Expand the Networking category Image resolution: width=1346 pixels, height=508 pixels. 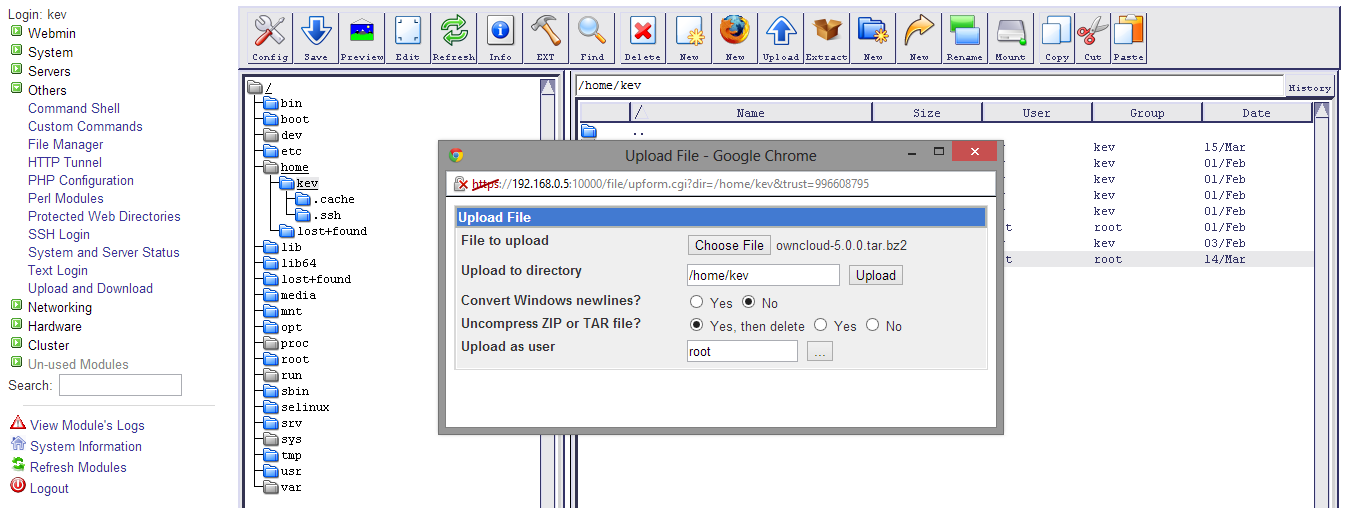16,307
